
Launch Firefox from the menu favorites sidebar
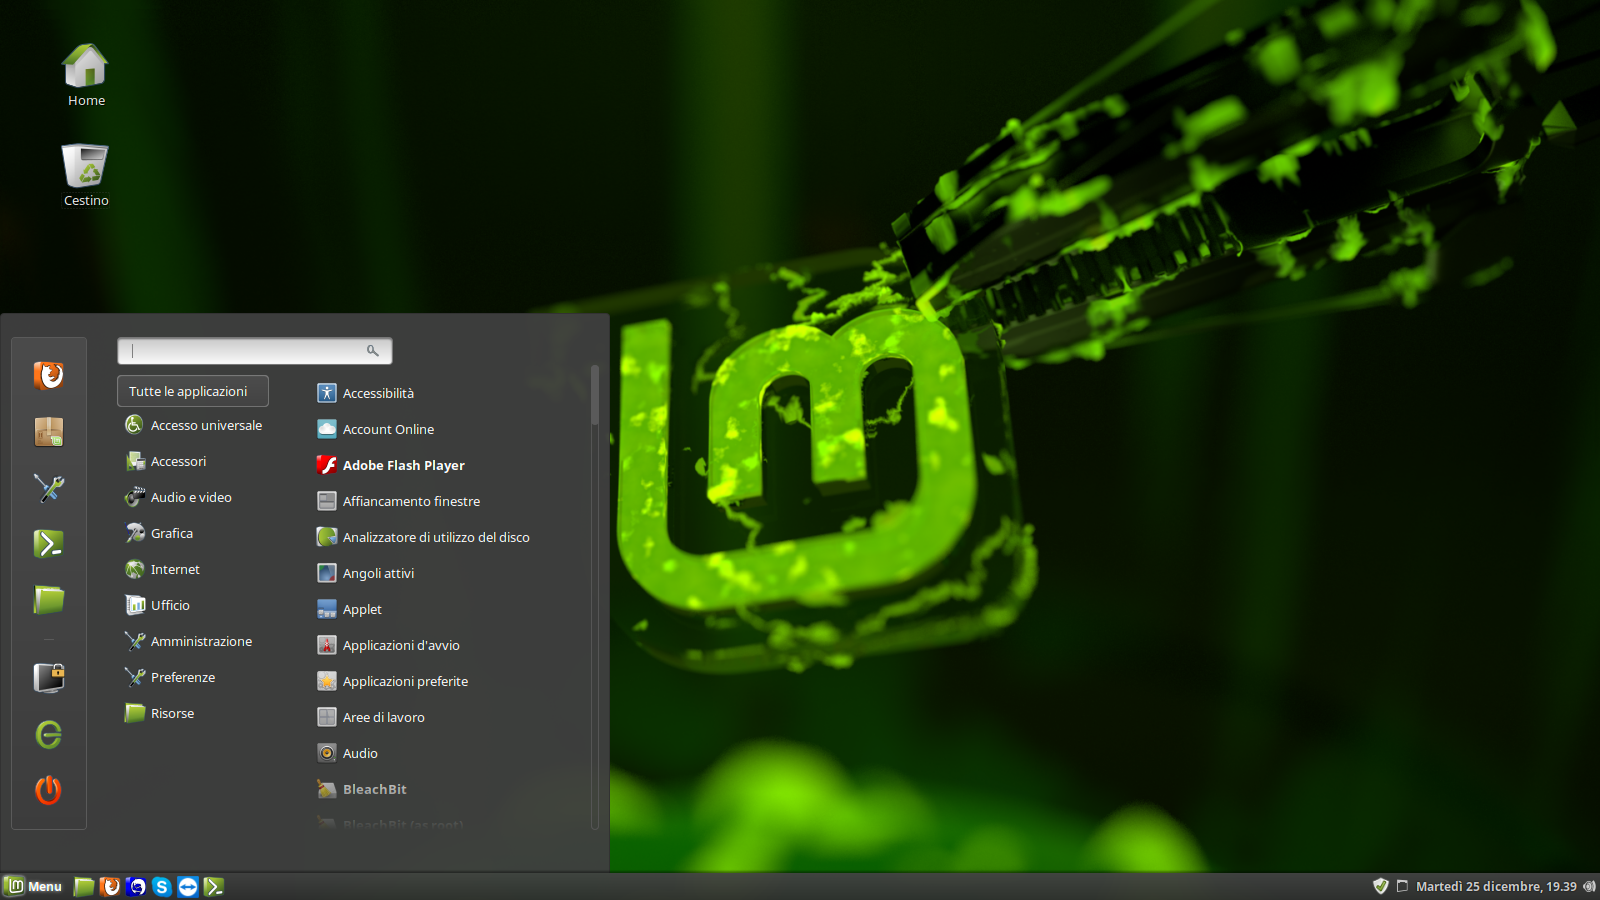(48, 376)
